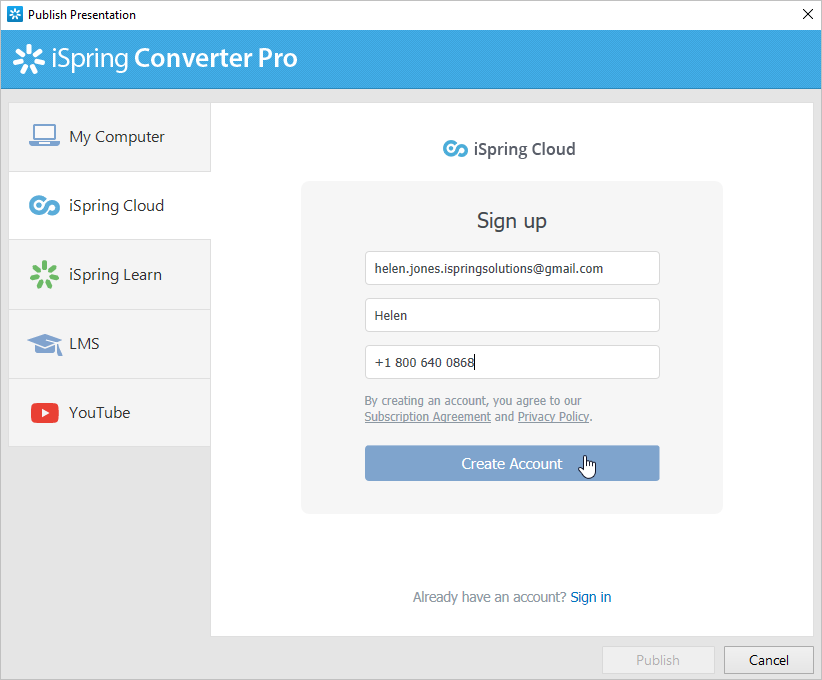Focus the name field containing Helen

[x=512, y=315]
